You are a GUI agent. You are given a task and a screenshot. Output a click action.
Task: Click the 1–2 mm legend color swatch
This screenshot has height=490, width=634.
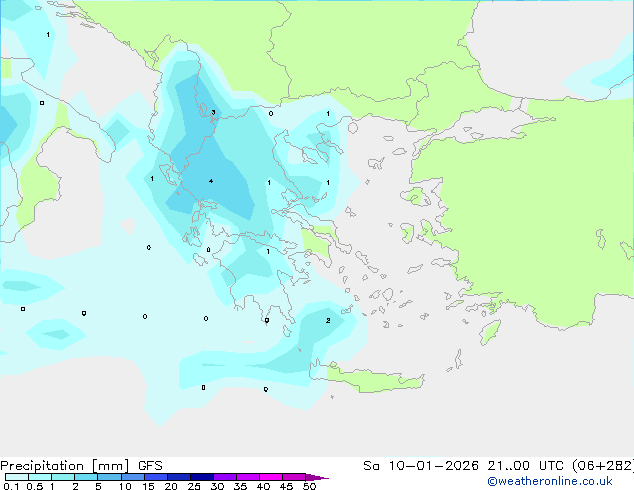pos(63,477)
